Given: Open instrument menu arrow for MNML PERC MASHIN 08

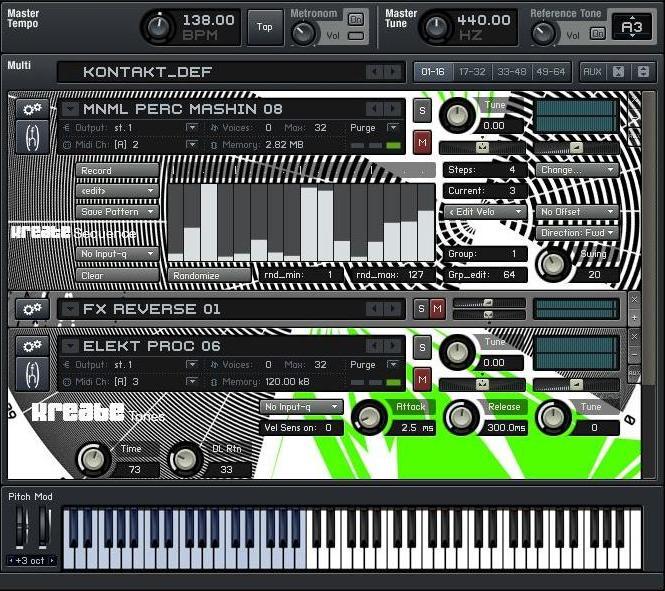Looking at the screenshot, I should (x=70, y=109).
